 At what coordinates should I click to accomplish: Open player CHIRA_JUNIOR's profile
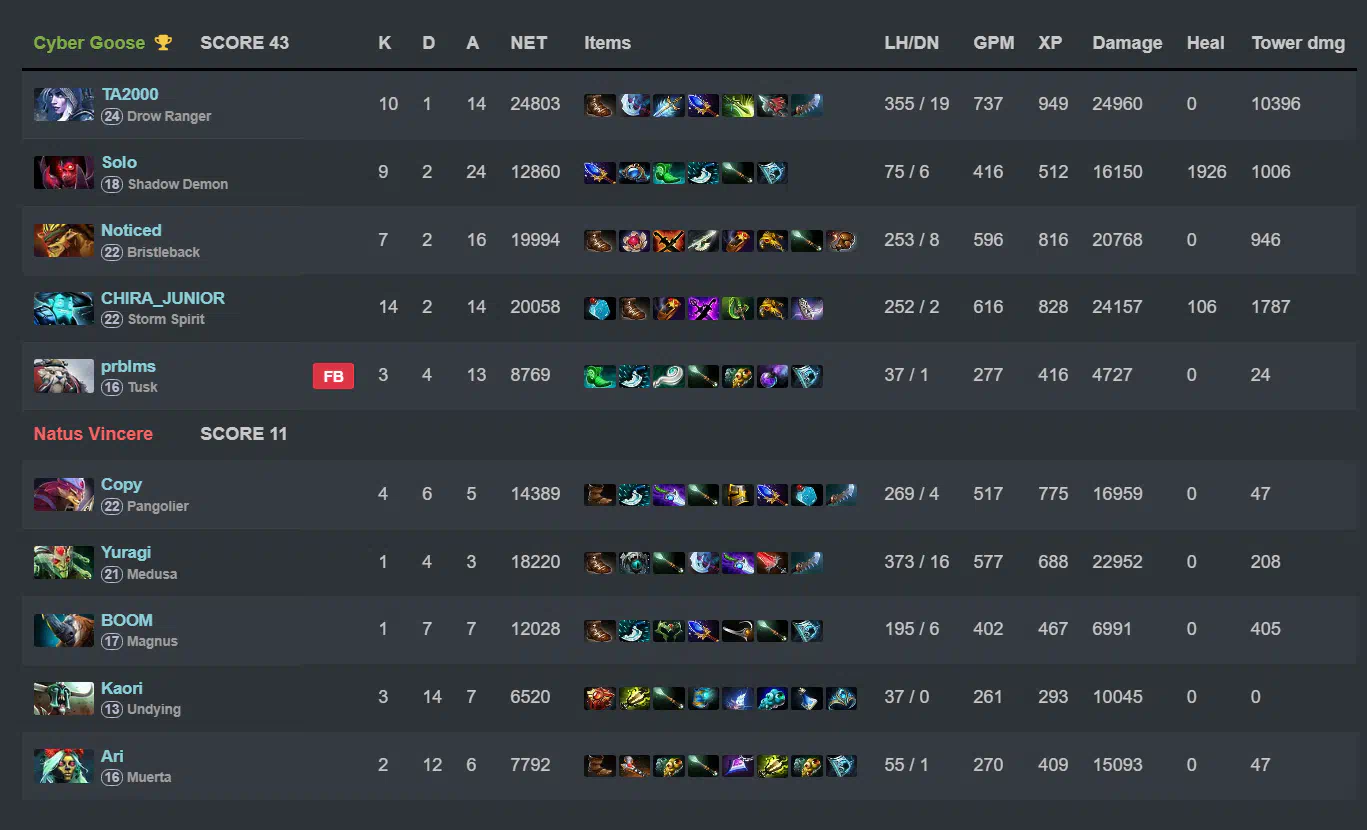163,298
